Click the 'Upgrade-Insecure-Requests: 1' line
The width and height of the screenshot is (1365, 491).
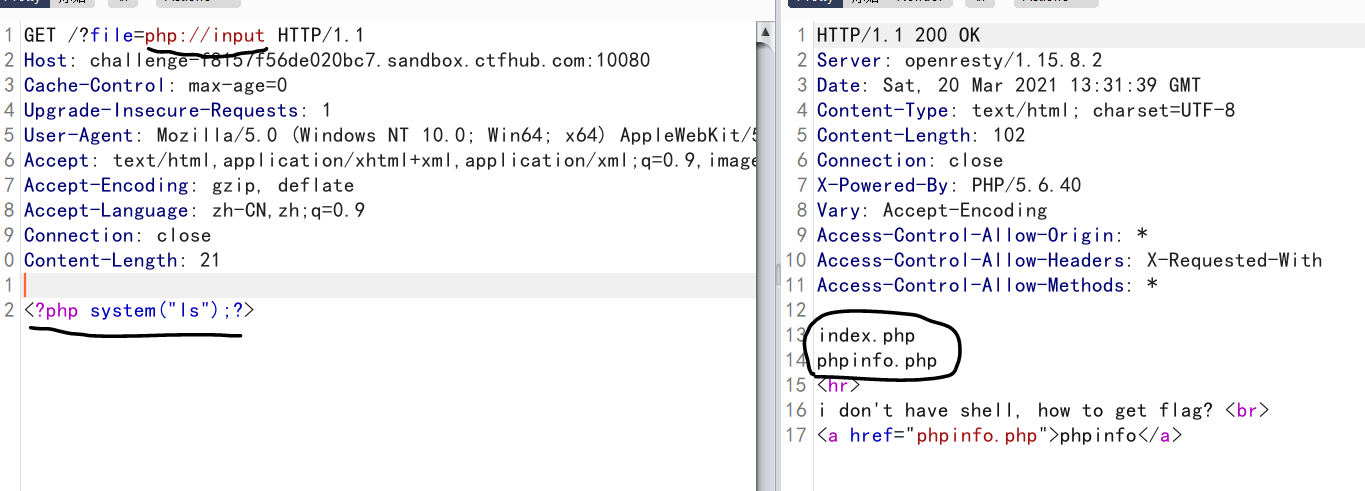pyautogui.click(x=178, y=110)
